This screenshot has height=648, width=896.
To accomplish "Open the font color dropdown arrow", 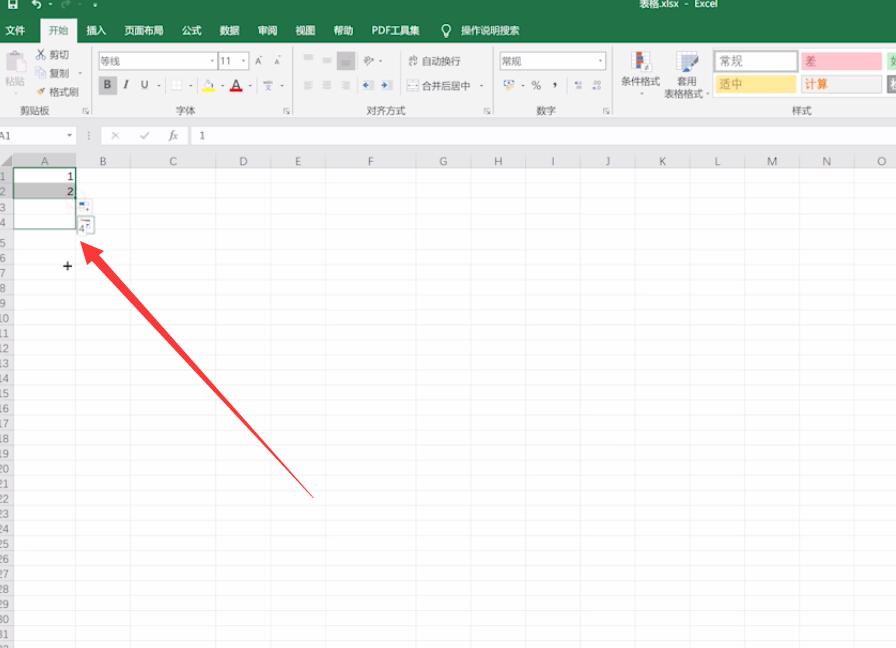I will click(250, 86).
